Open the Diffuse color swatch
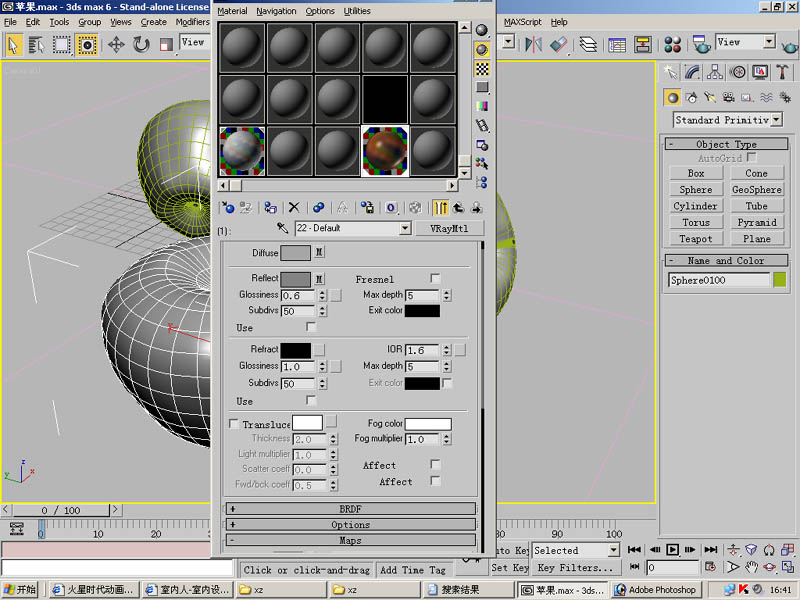 click(295, 253)
